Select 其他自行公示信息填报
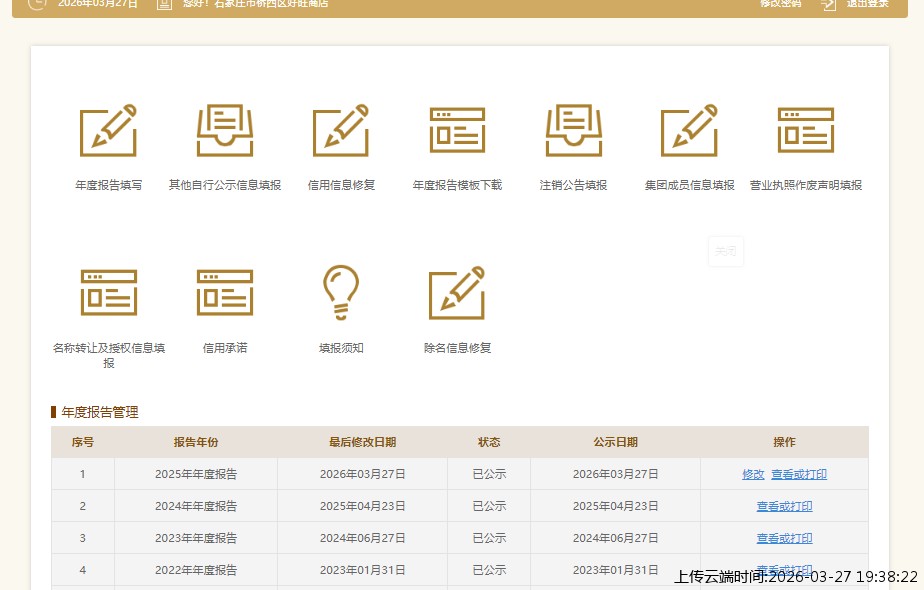924x590 pixels. (x=224, y=130)
